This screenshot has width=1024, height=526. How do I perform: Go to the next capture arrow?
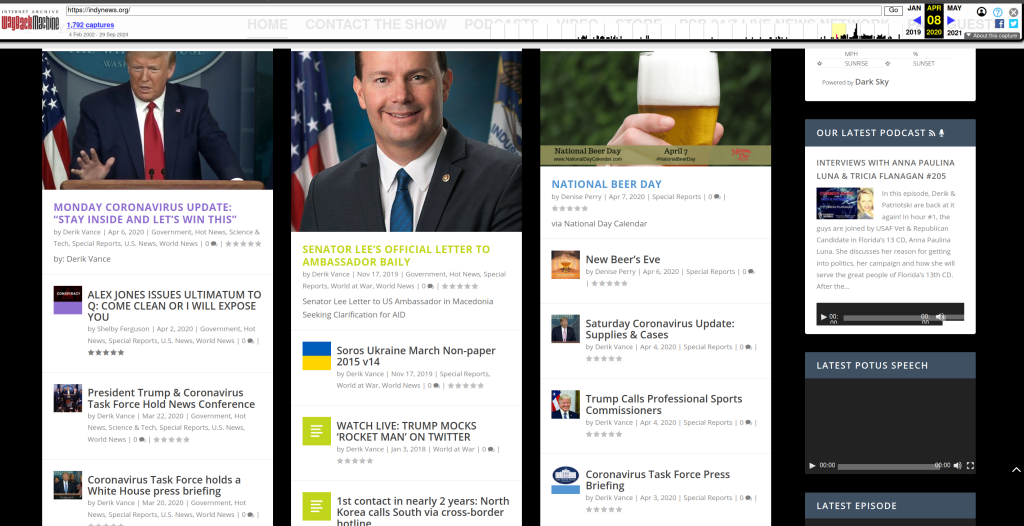click(x=951, y=20)
